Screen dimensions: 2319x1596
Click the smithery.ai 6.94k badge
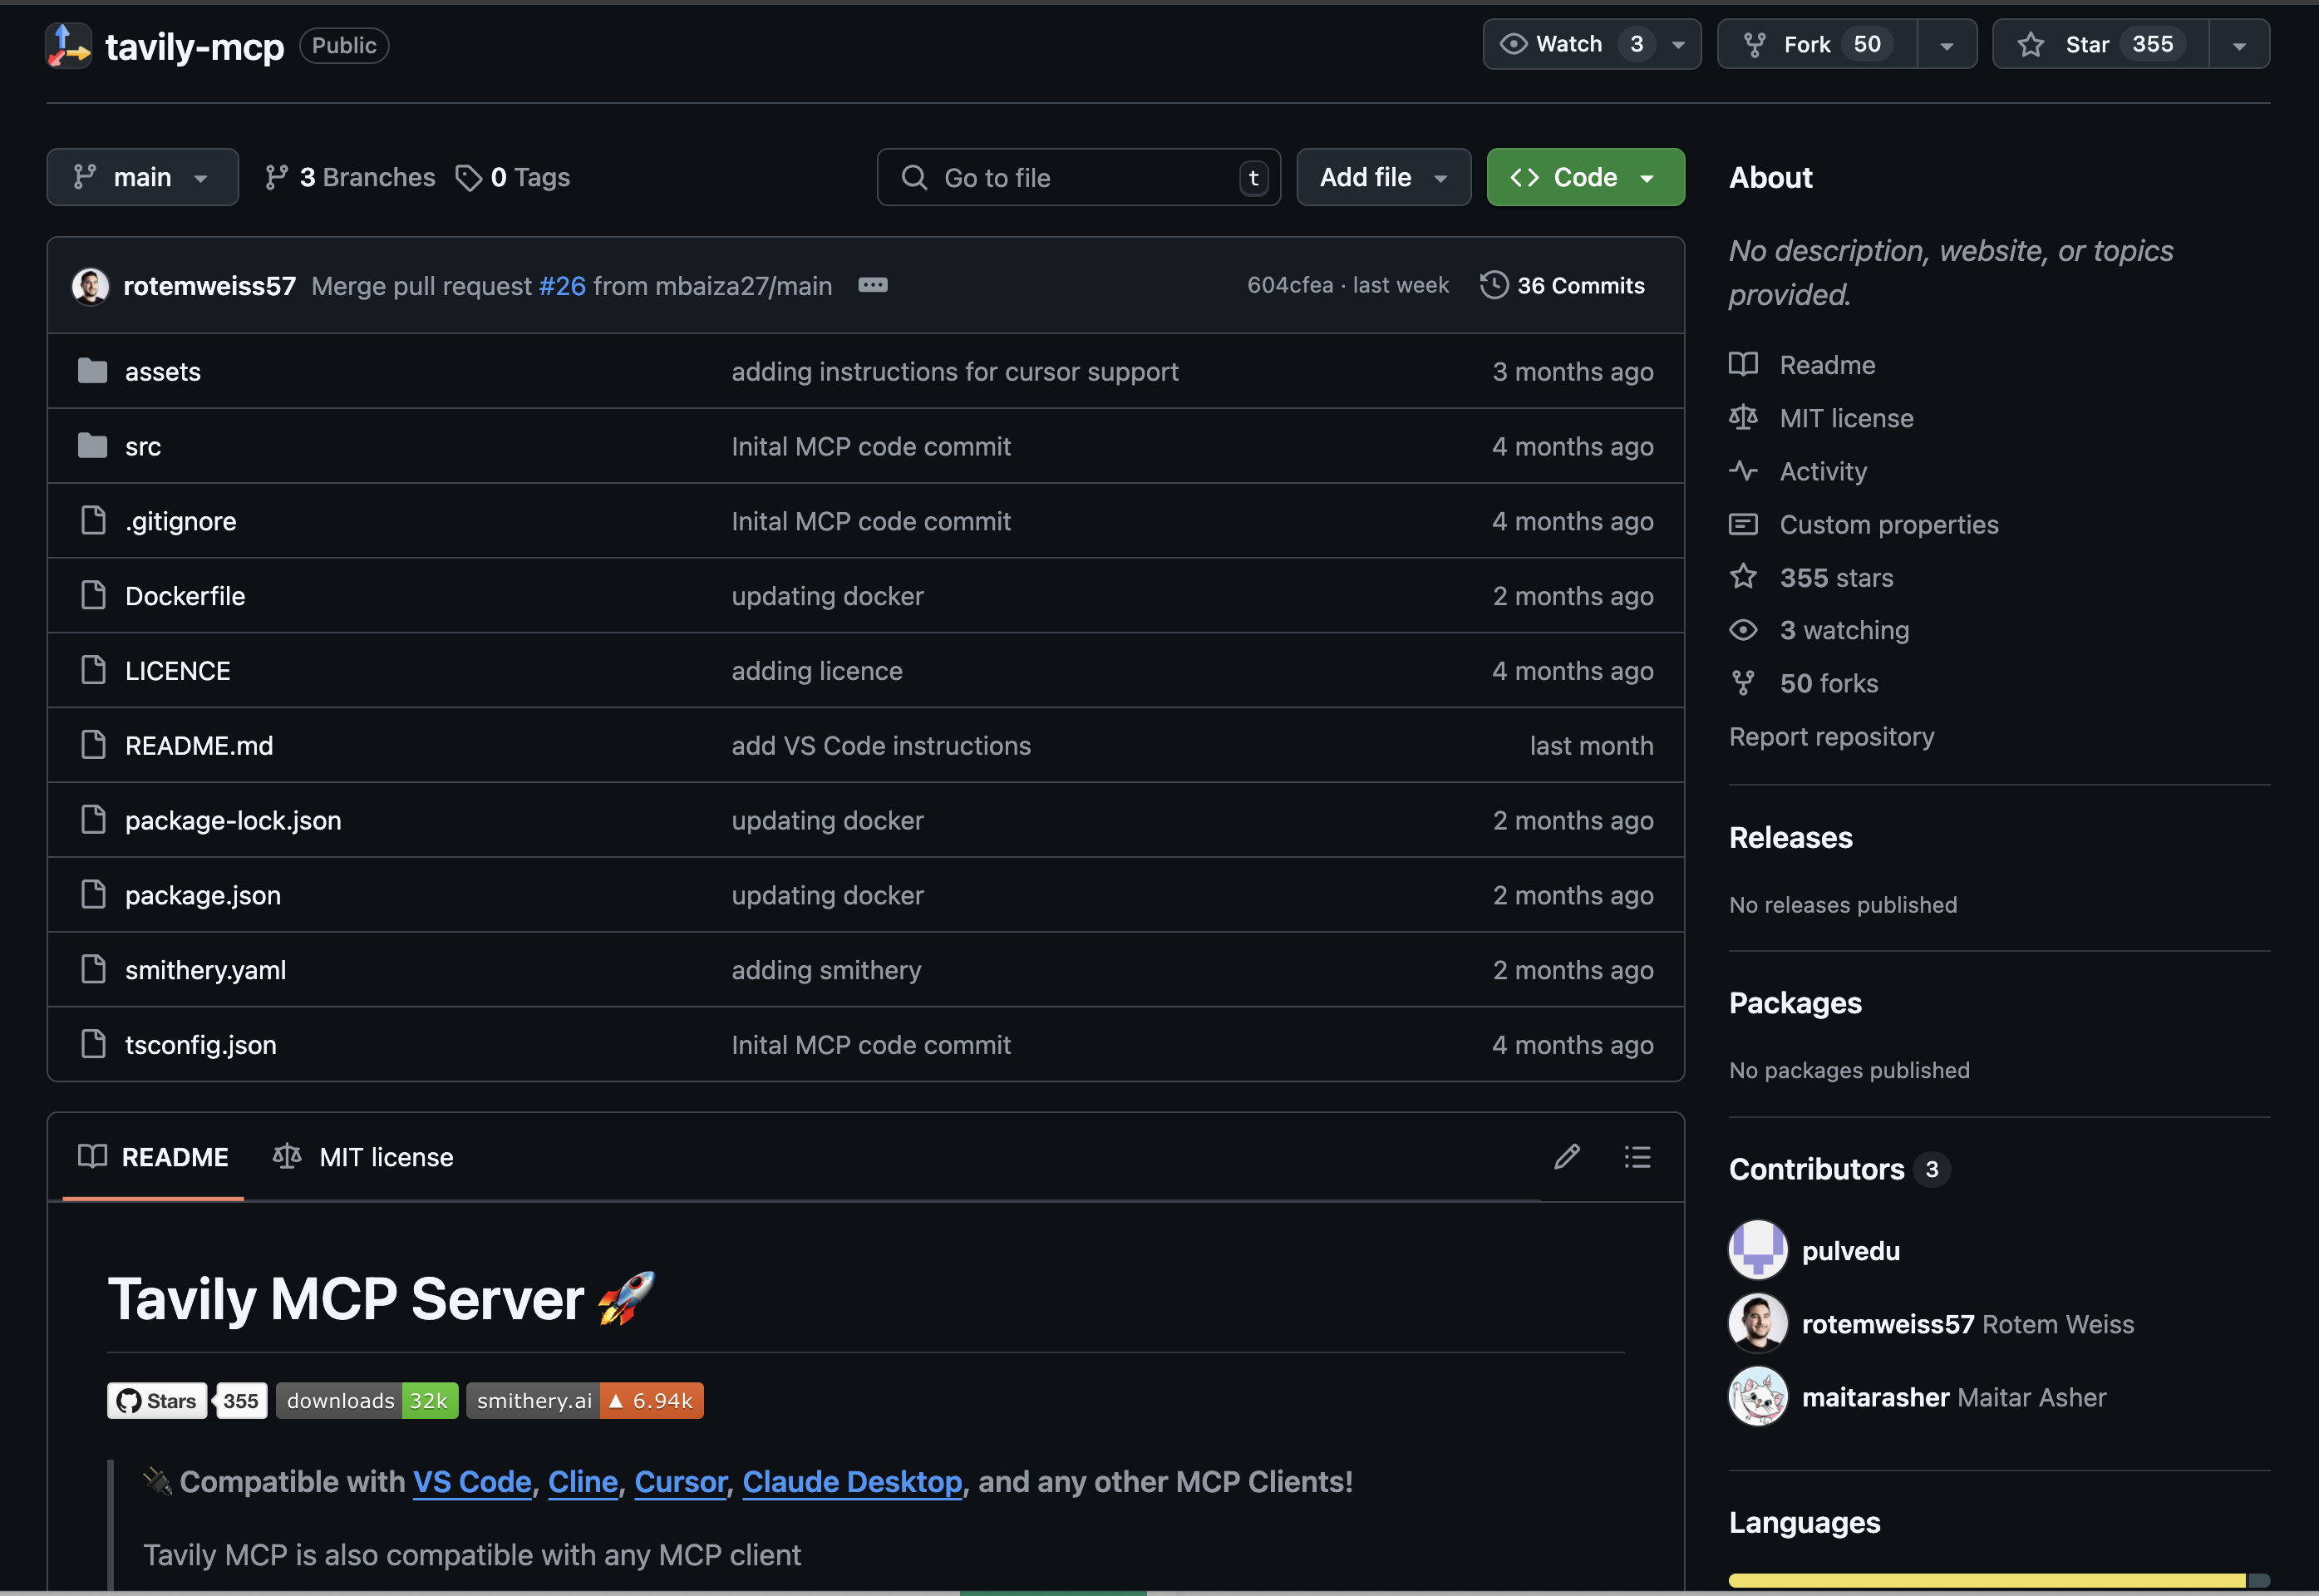[x=585, y=1400]
